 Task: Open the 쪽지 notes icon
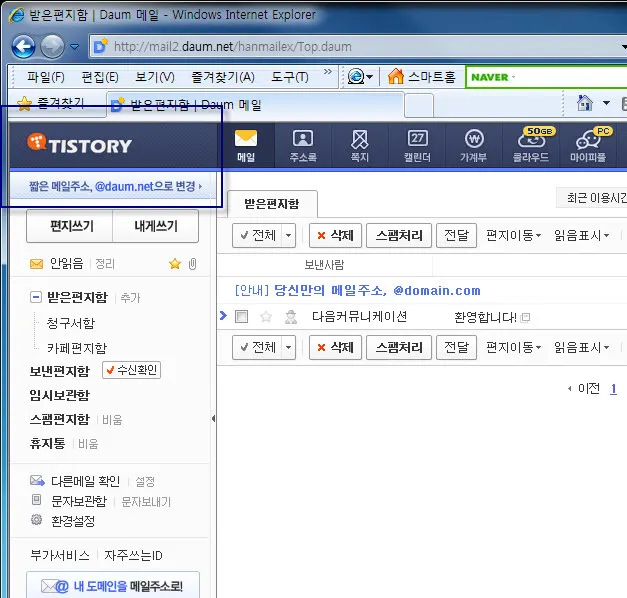tap(360, 145)
